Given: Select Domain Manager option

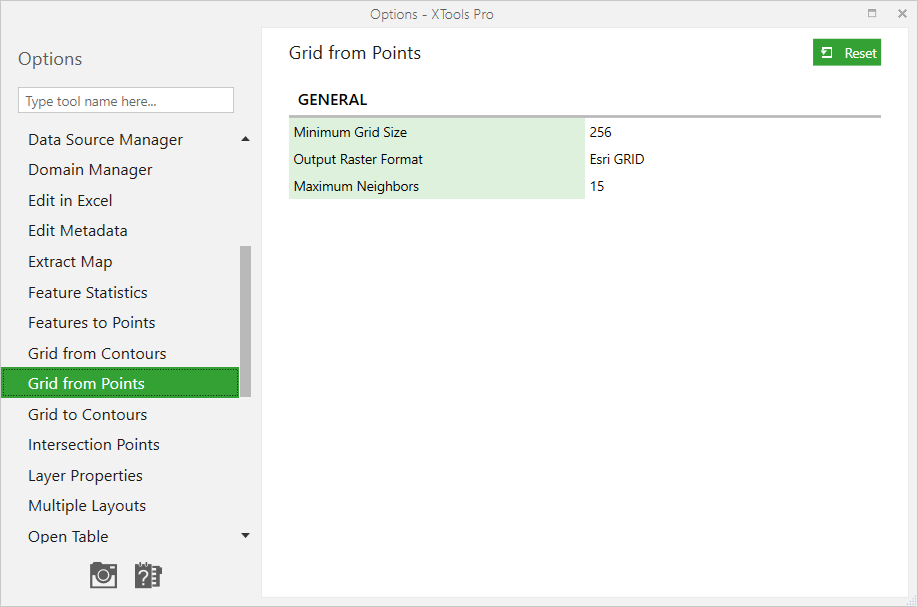Looking at the screenshot, I should [x=90, y=170].
